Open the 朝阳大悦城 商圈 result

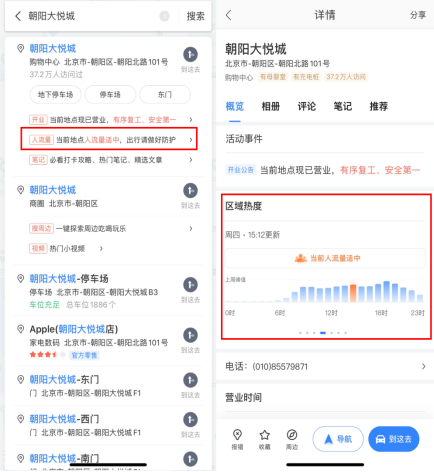[53, 190]
